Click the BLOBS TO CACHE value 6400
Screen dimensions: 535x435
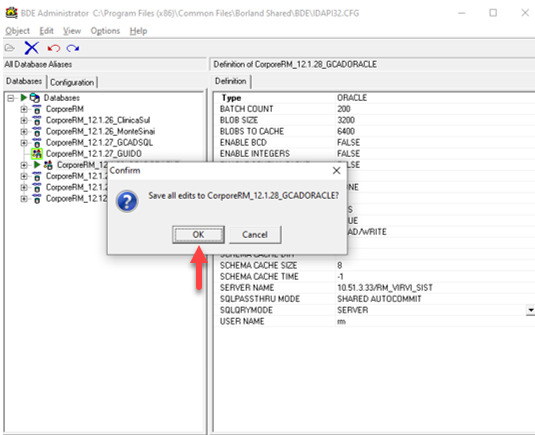[346, 131]
